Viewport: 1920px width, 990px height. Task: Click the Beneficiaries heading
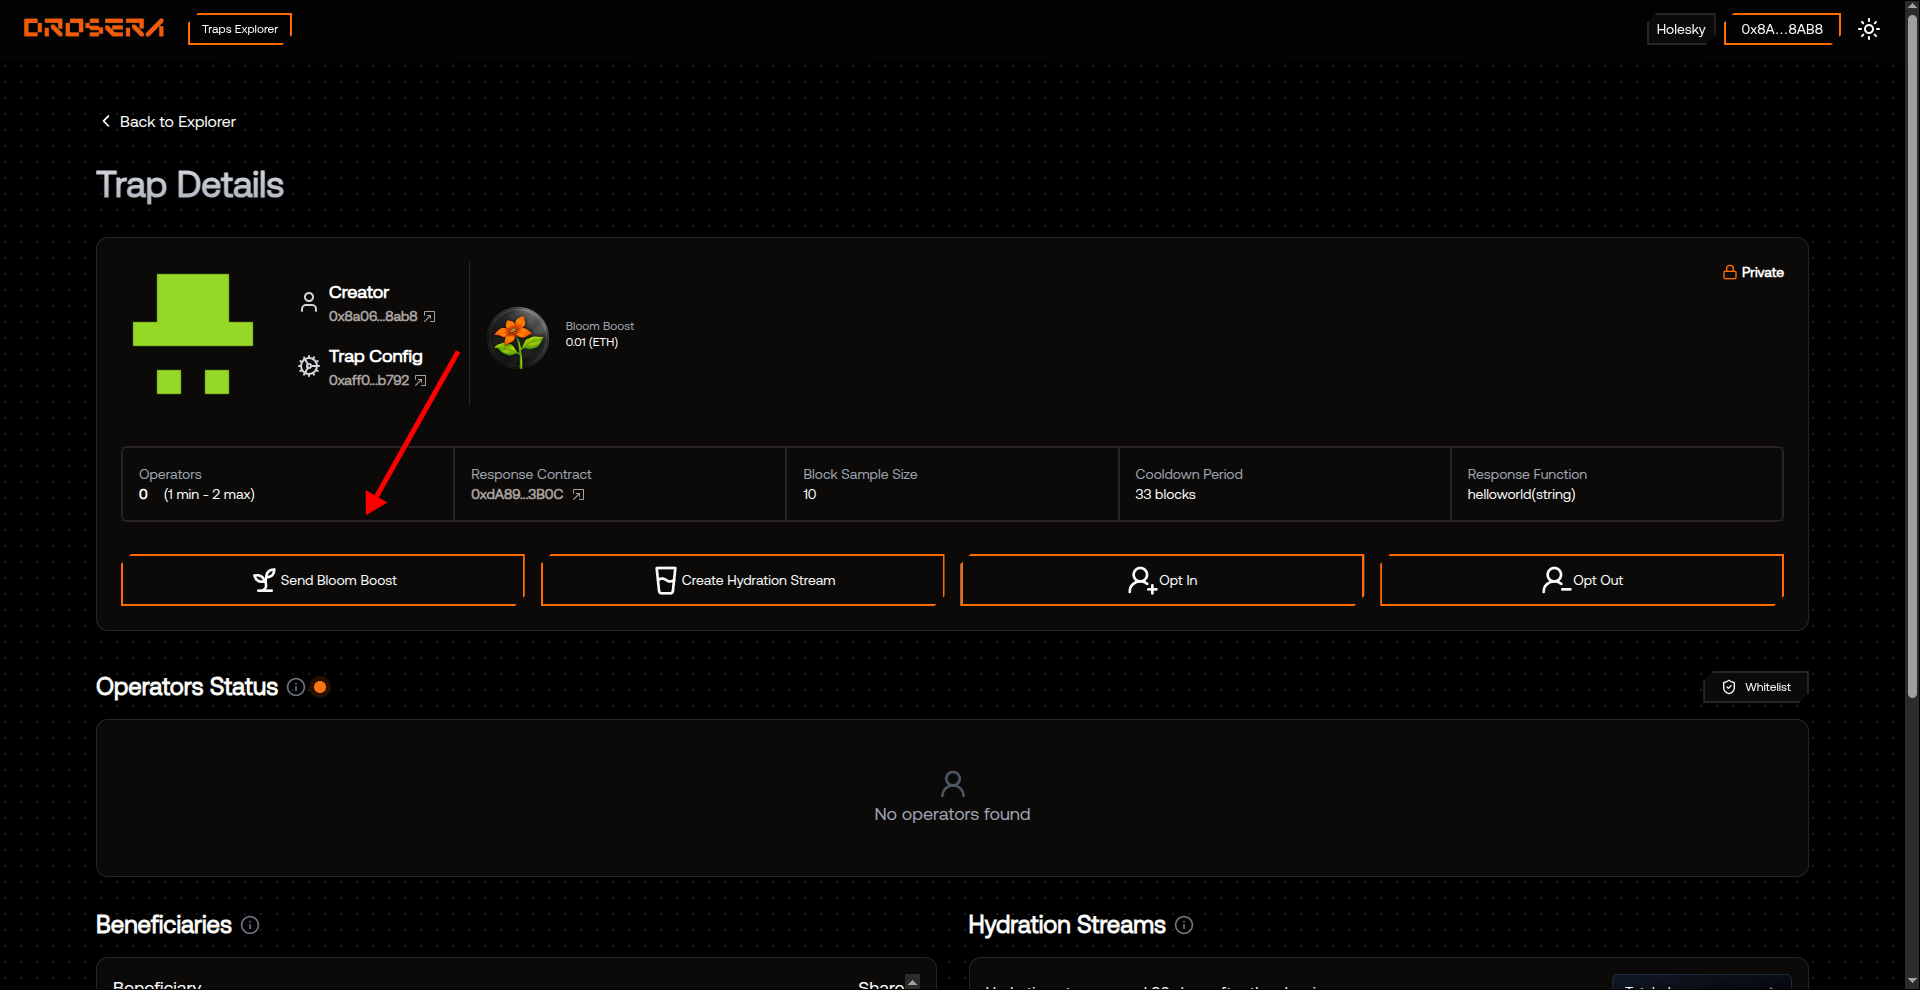(164, 925)
